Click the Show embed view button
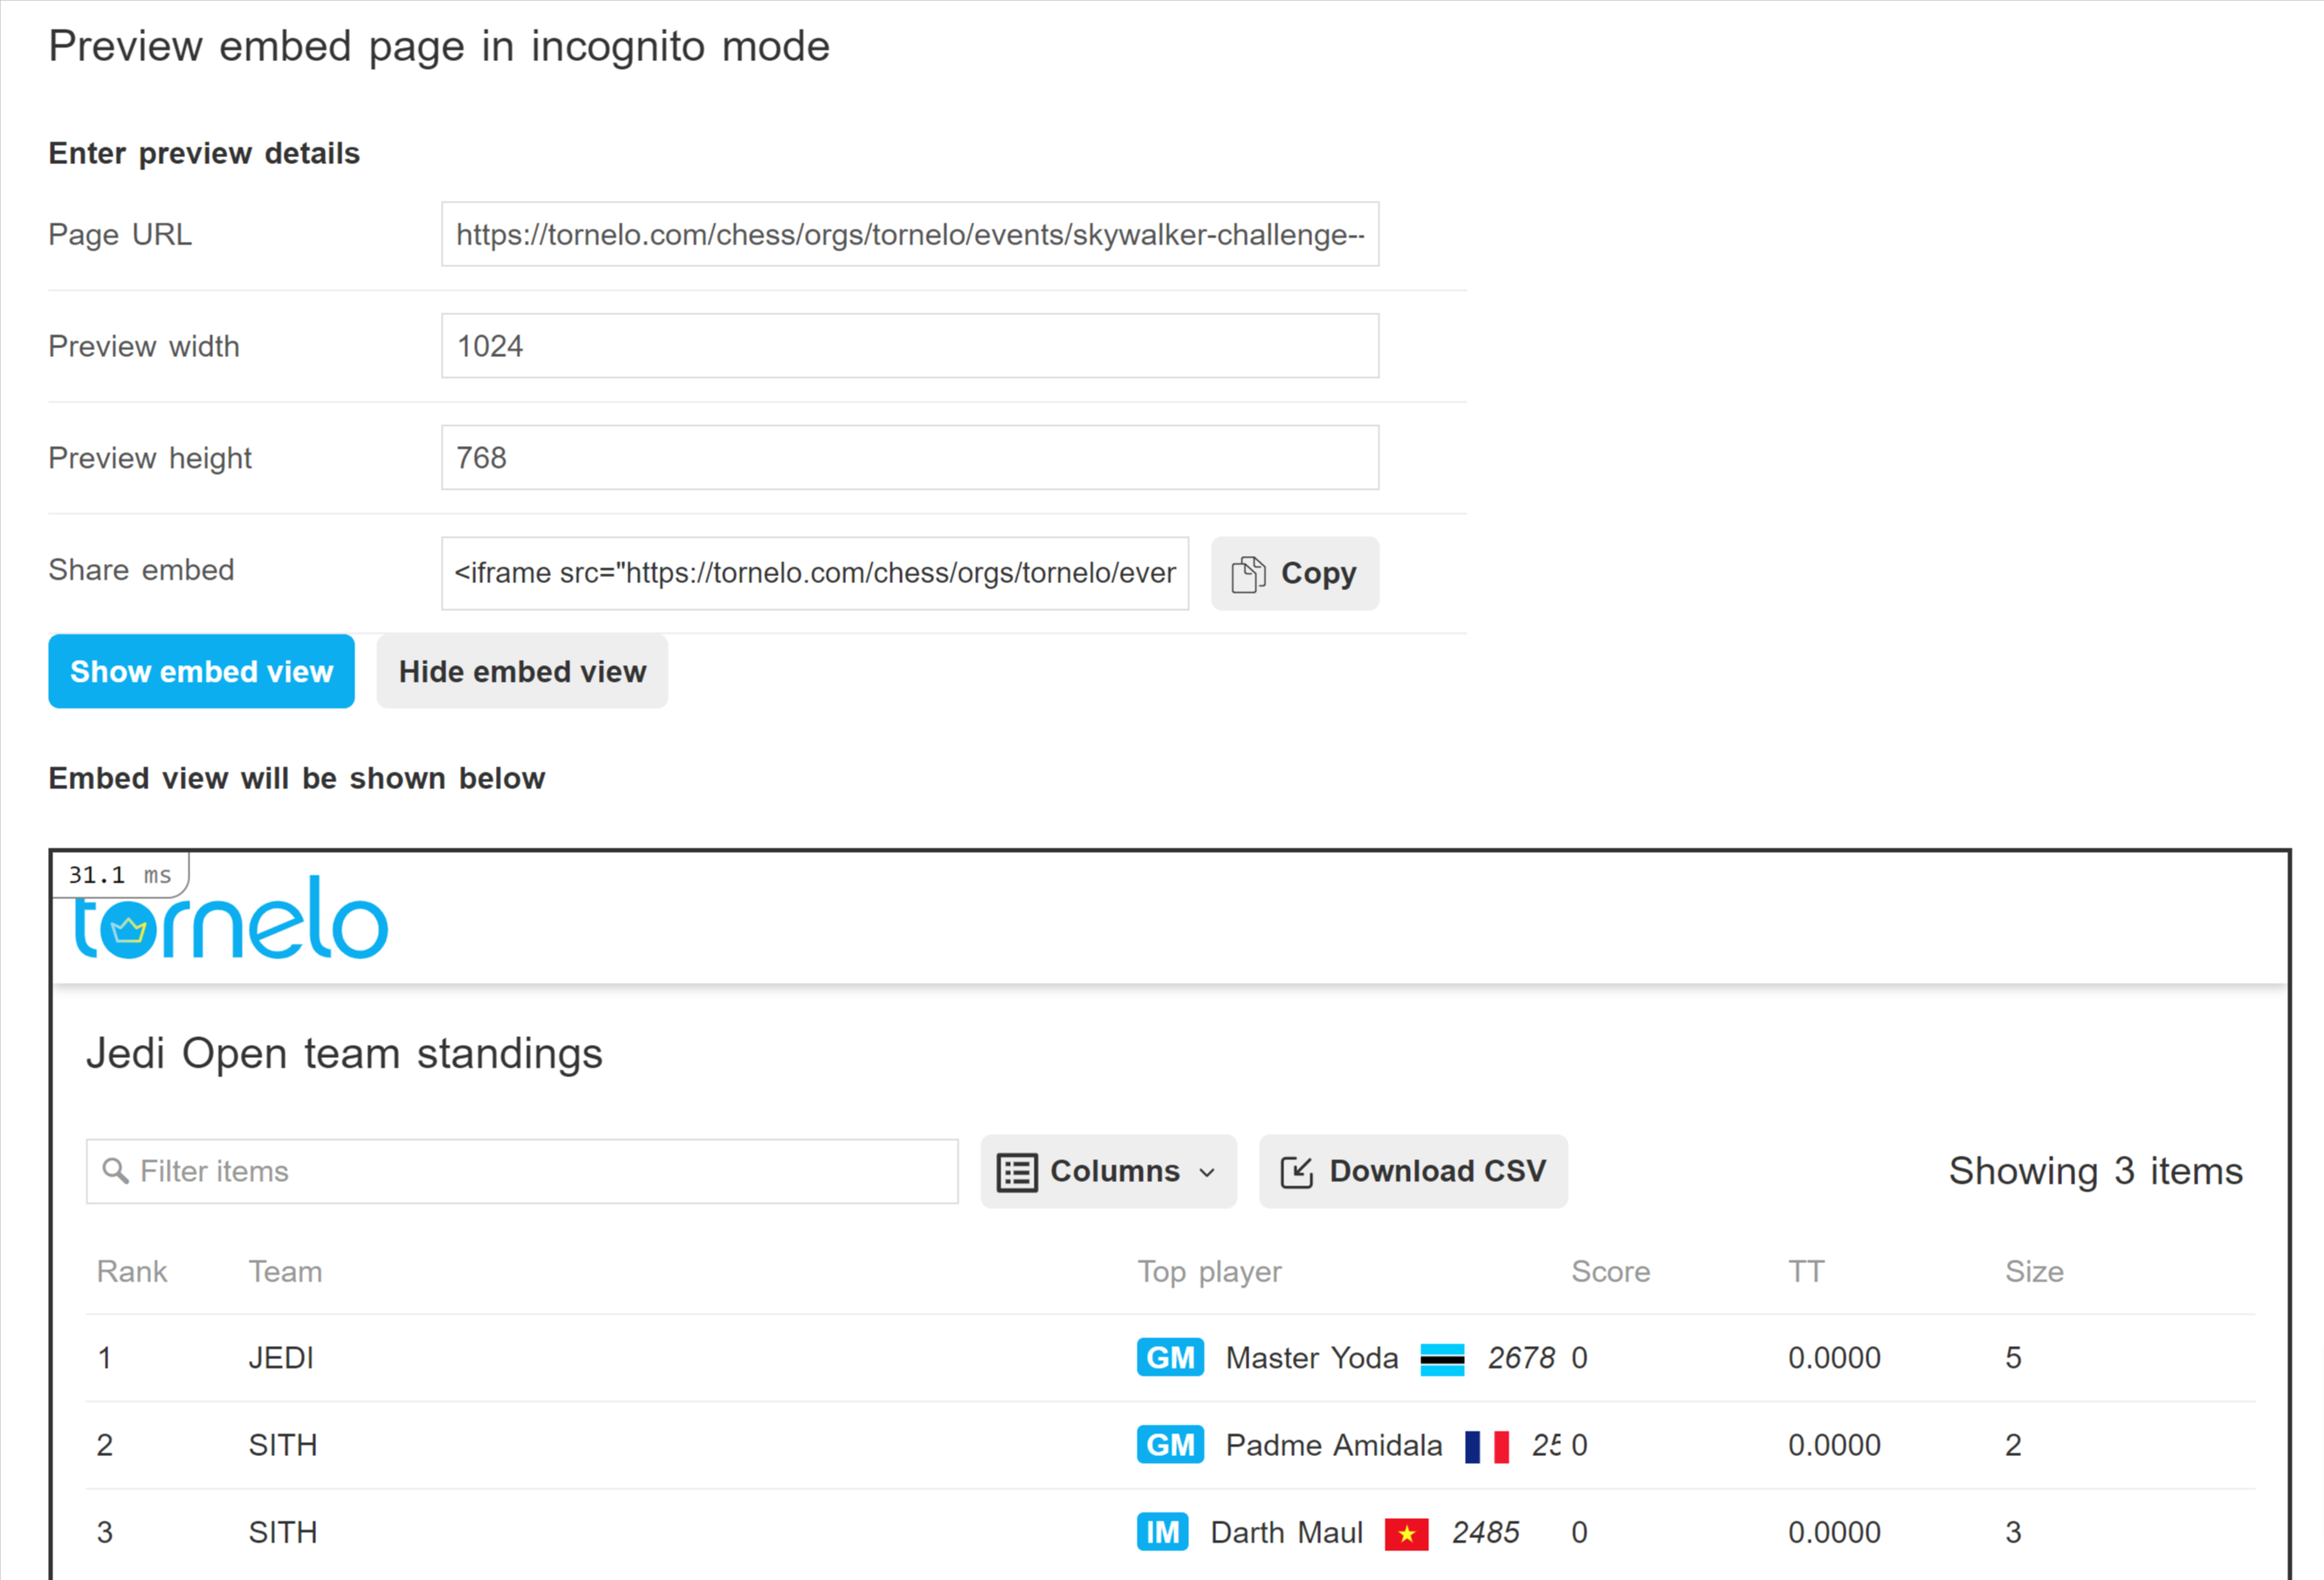Screen dimensions: 2324x1580 (x=201, y=671)
